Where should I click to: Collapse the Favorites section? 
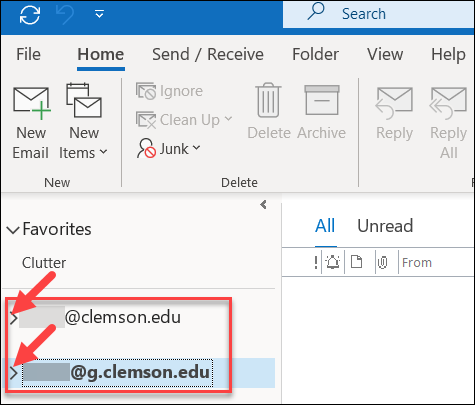coord(13,230)
